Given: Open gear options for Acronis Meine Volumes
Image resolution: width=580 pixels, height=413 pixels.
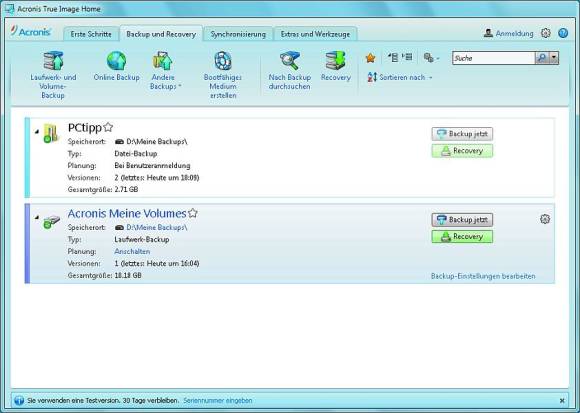Looking at the screenshot, I should (545, 219).
